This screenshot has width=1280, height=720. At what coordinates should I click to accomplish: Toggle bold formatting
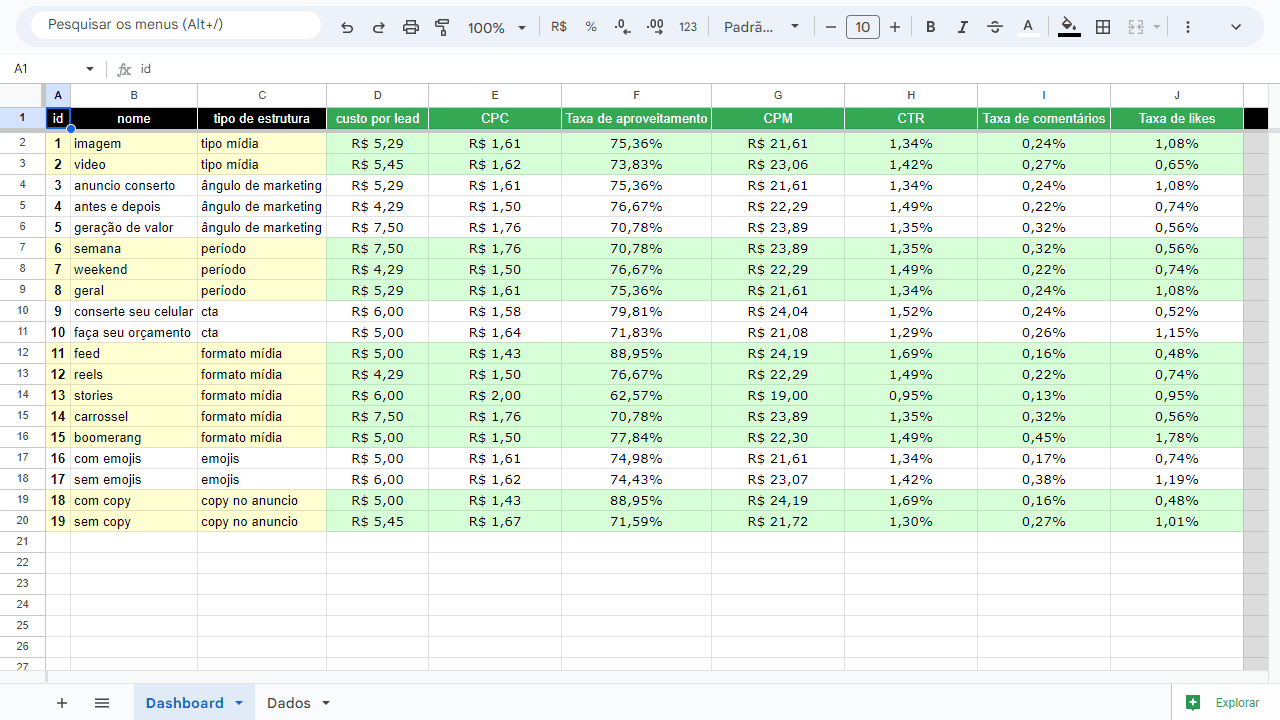931,27
